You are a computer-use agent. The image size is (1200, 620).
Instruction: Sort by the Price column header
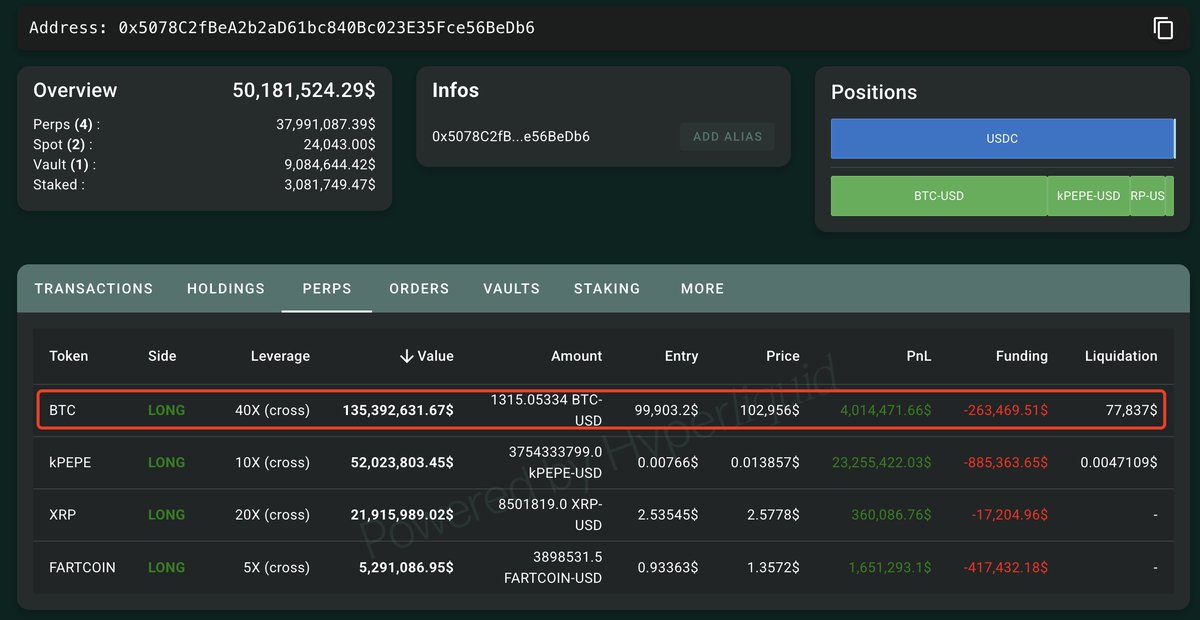tap(783, 356)
